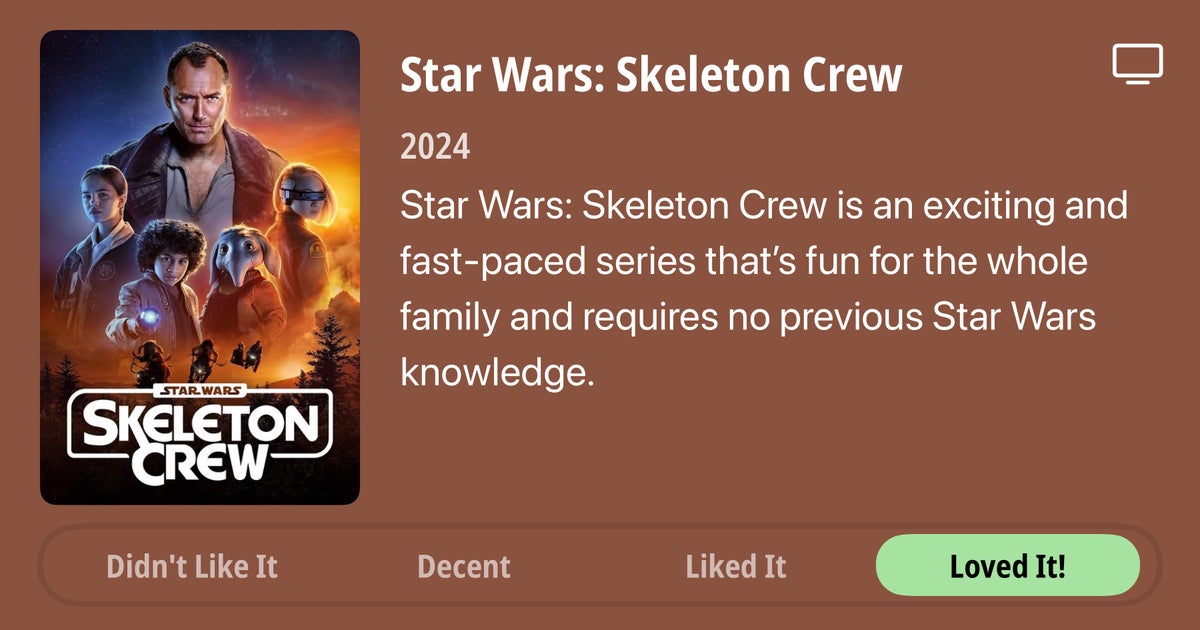Click the glowing blue orb on poster
The height and width of the screenshot is (630, 1200).
[x=150, y=318]
